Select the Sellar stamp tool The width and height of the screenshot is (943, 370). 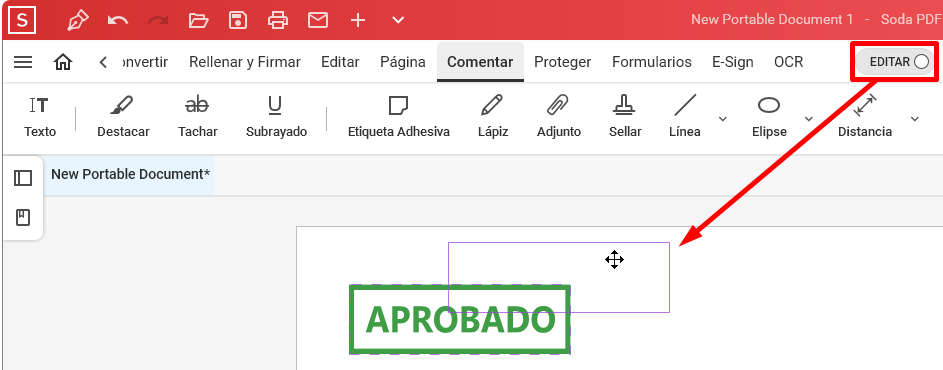tap(625, 117)
